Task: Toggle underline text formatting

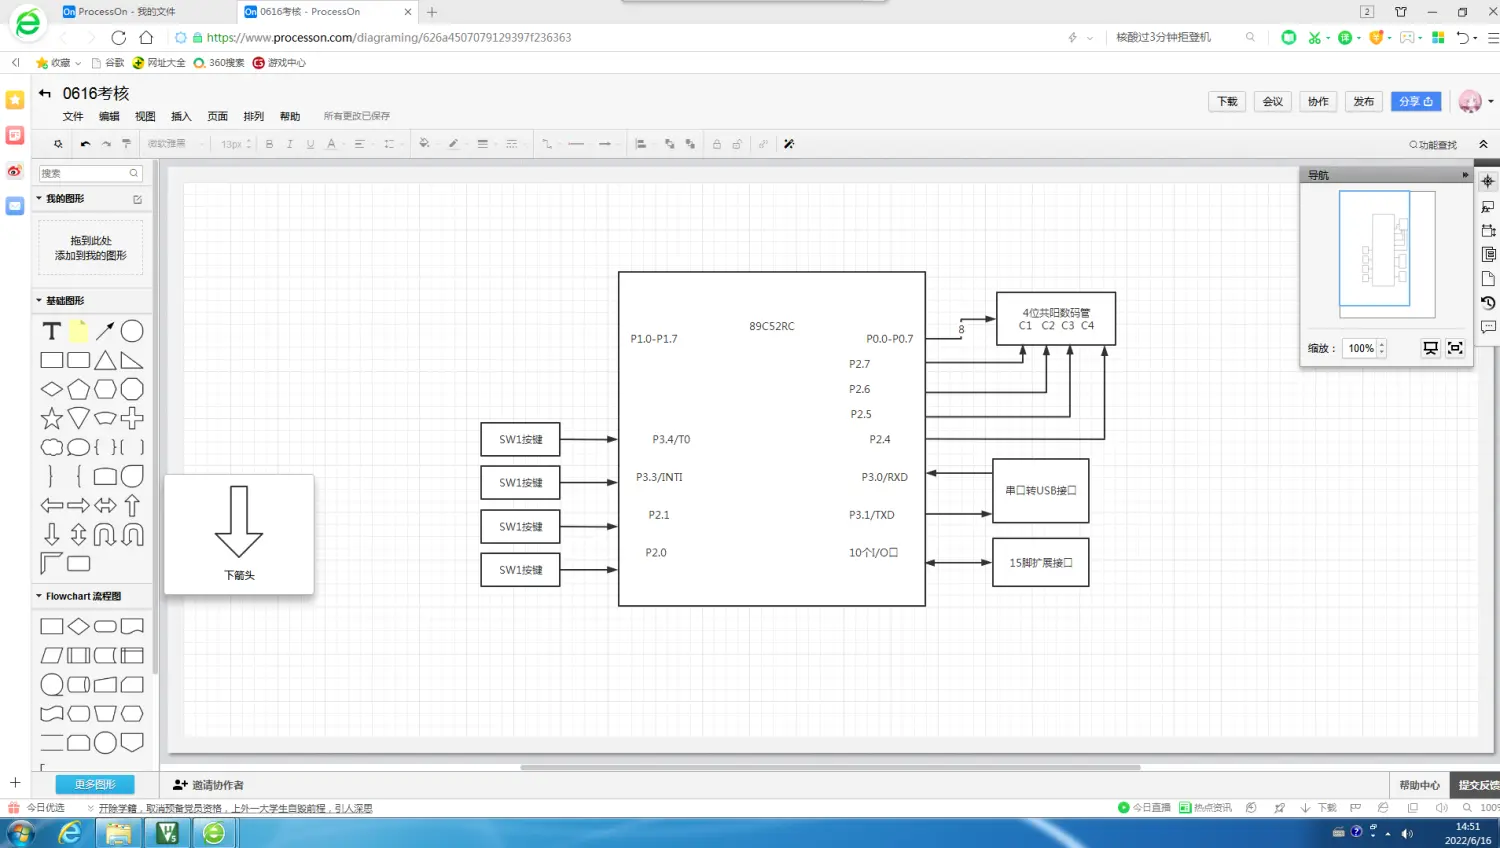Action: (x=310, y=144)
